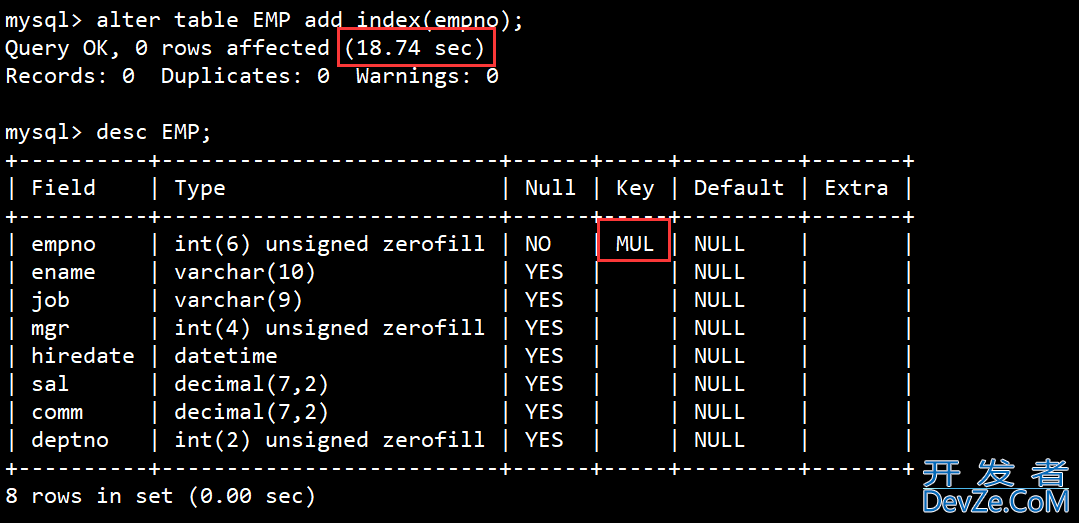The width and height of the screenshot is (1079, 523).
Task: Select the Field column header
Action: (x=64, y=188)
